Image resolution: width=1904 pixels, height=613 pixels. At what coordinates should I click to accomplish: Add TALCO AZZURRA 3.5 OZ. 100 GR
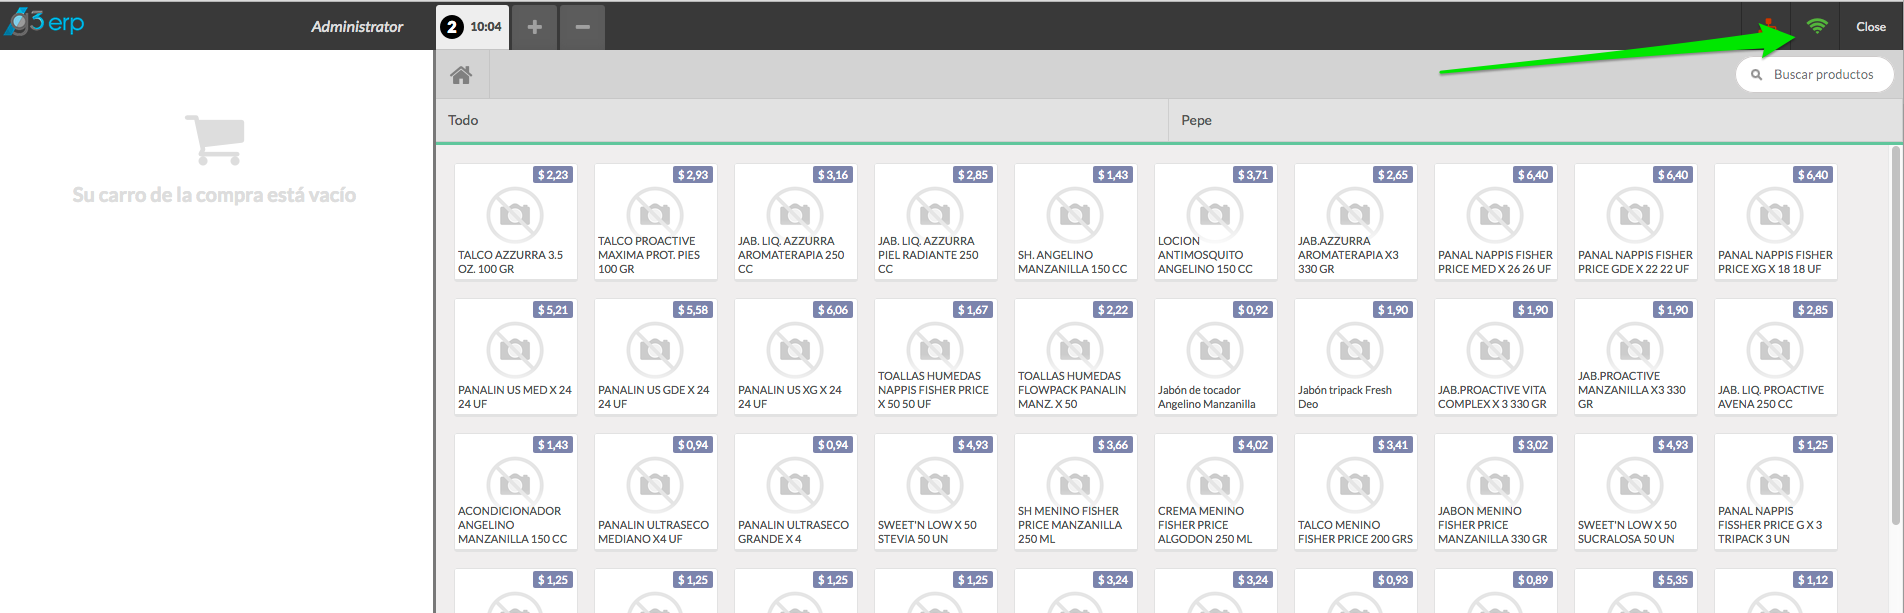pos(515,222)
